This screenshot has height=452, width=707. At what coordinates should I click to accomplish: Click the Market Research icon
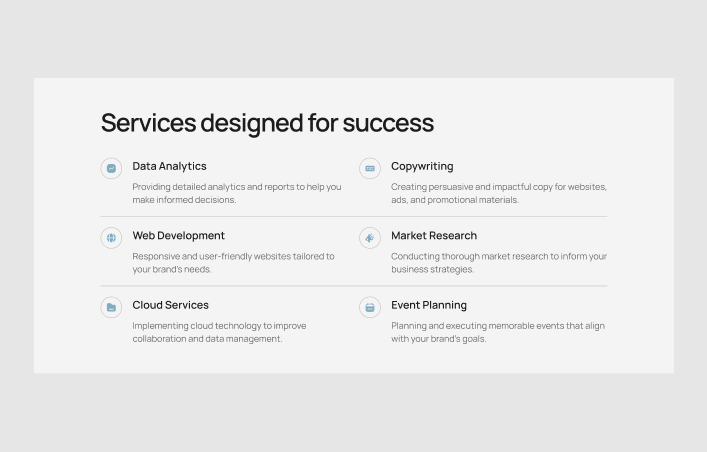[x=370, y=238]
